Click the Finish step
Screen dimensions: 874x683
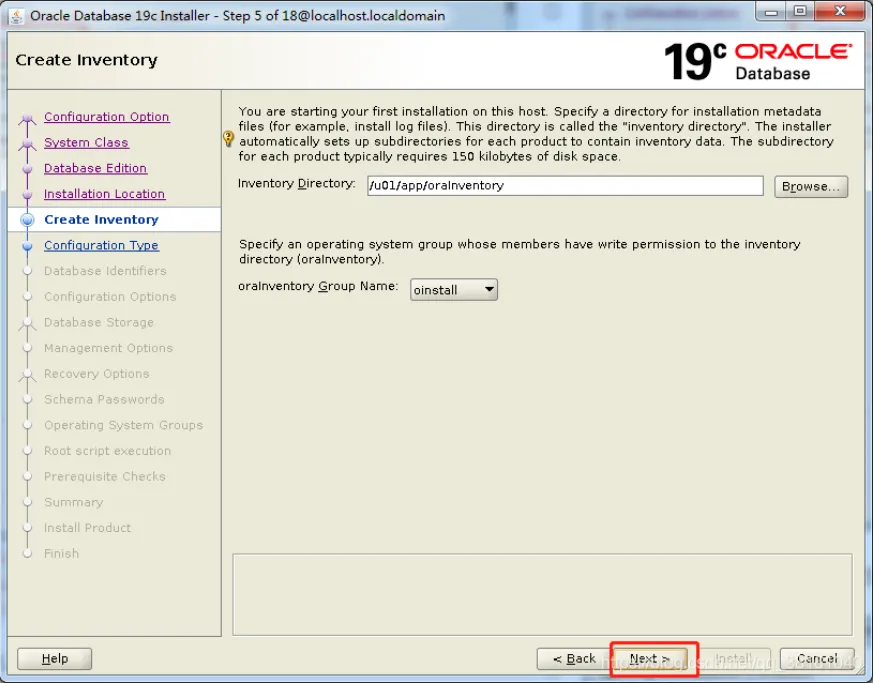tap(61, 553)
